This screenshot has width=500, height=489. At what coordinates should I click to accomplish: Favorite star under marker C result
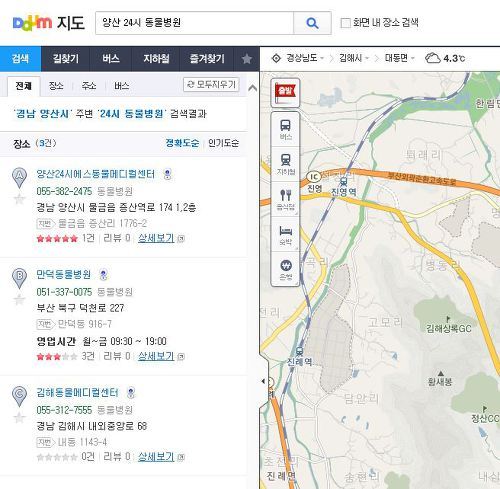point(19,417)
